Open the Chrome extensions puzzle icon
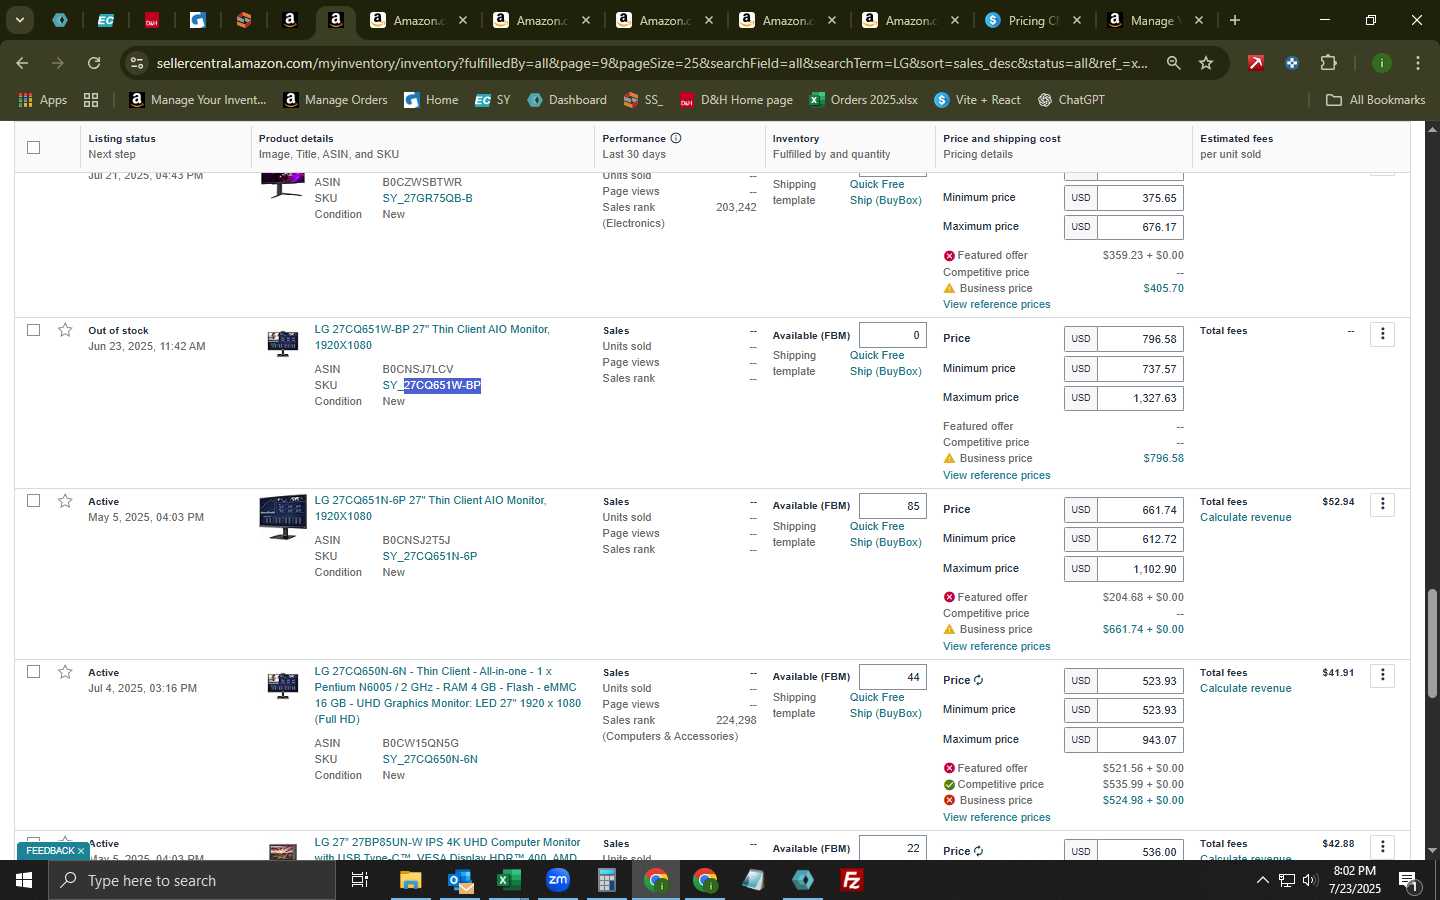The width and height of the screenshot is (1440, 900). point(1328,63)
